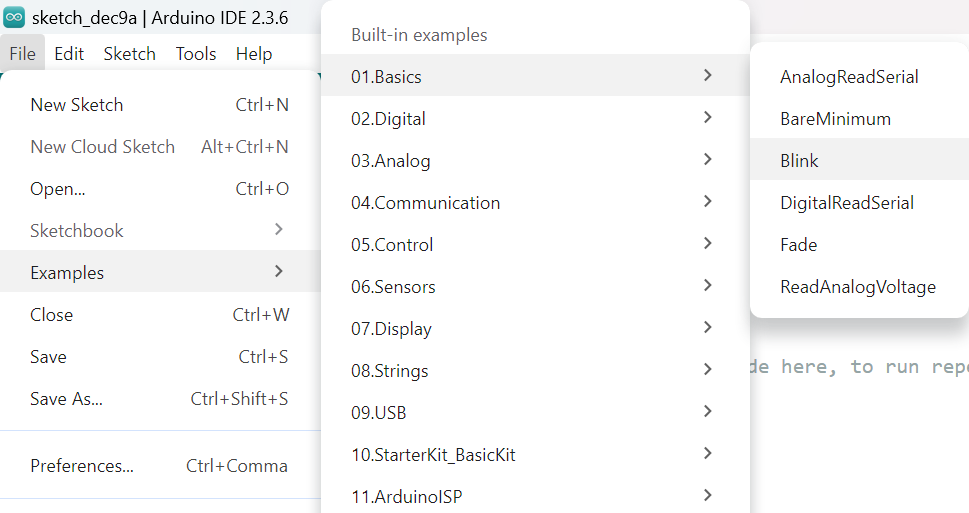Open the Sketch menu
This screenshot has height=513, width=969.
point(130,54)
